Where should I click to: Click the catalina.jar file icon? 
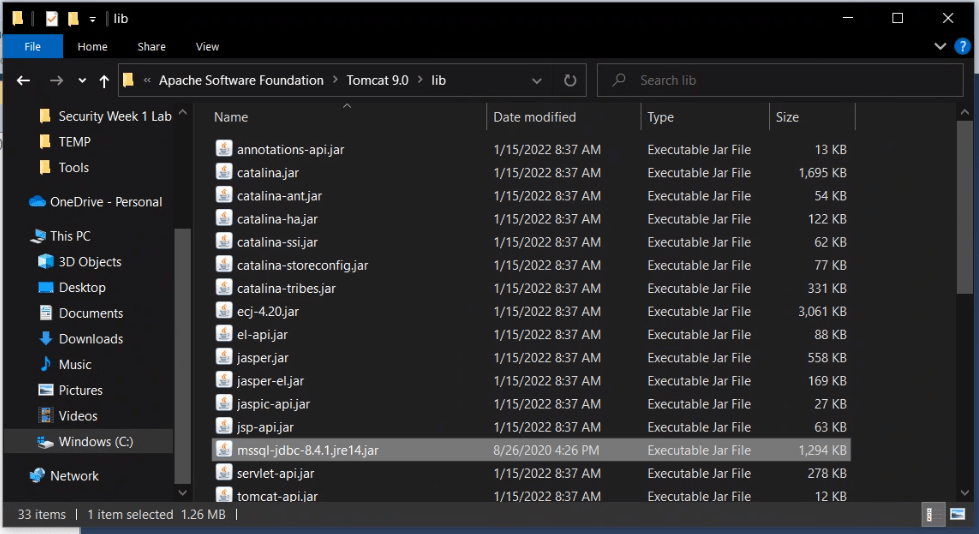click(224, 173)
